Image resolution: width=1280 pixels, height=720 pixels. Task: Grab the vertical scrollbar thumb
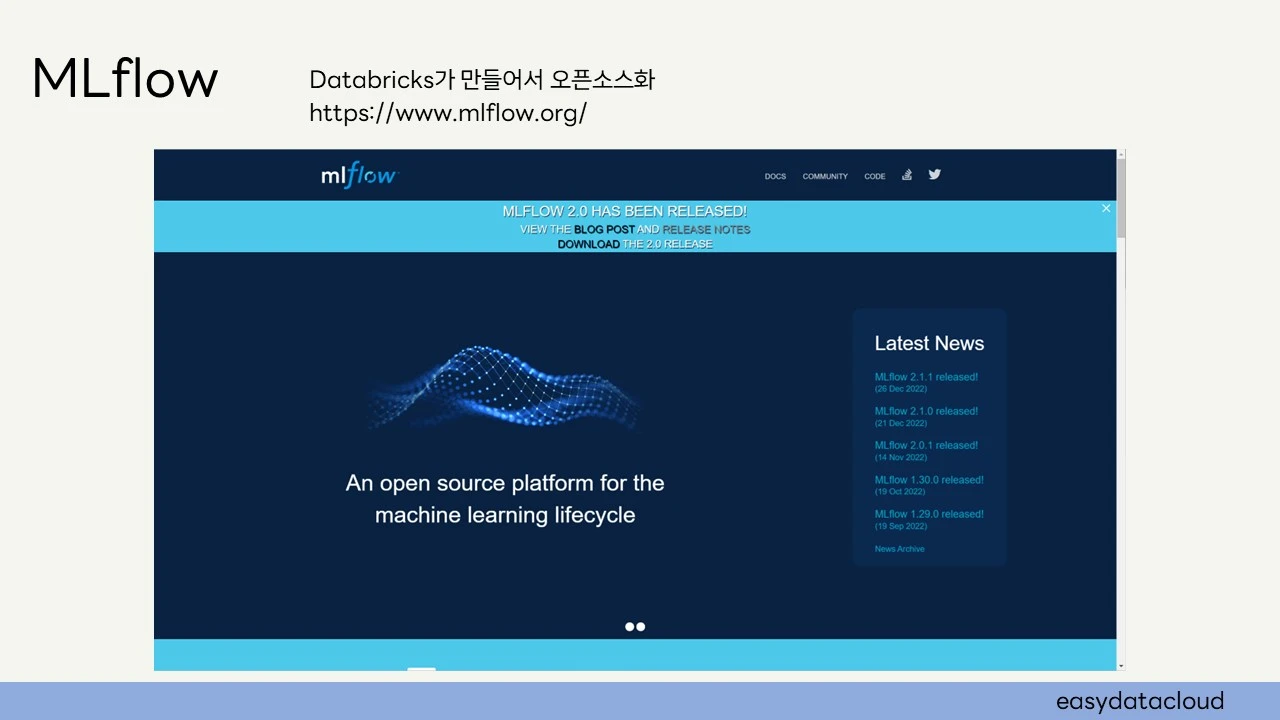click(x=1121, y=198)
